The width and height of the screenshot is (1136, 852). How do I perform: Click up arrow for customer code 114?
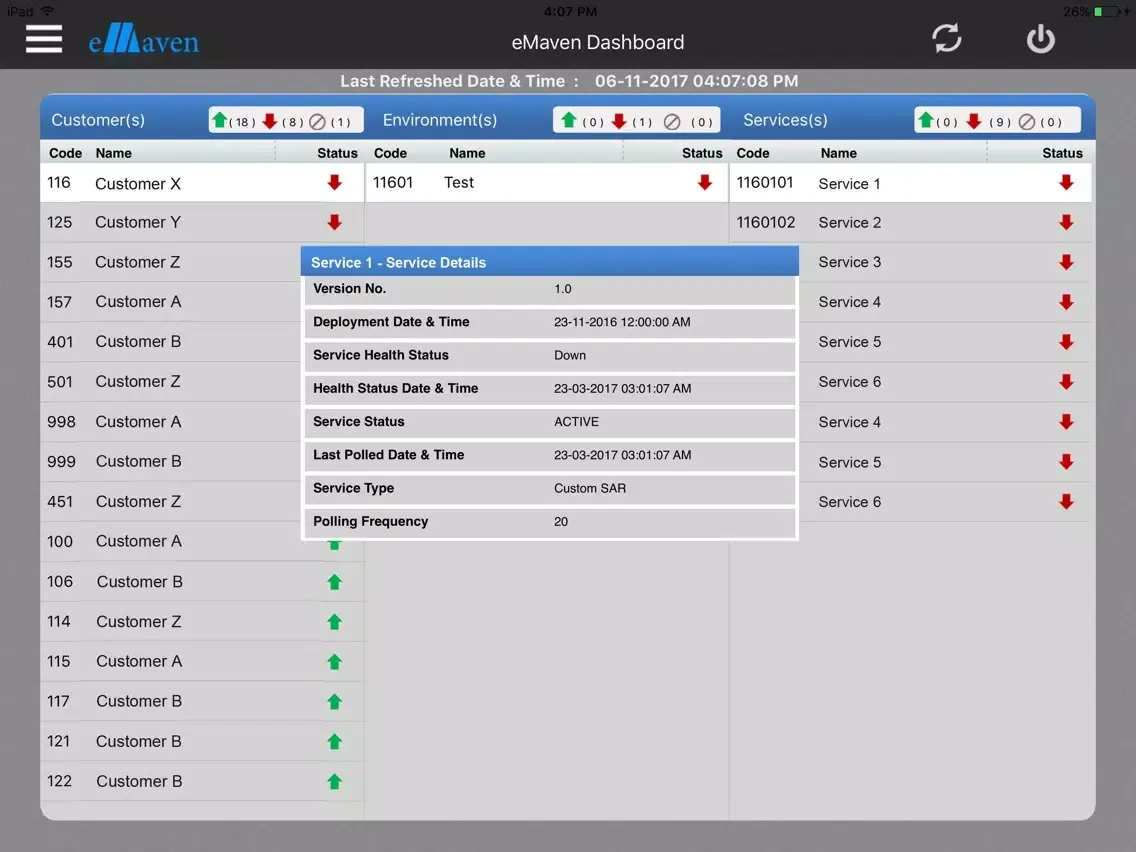pos(334,622)
